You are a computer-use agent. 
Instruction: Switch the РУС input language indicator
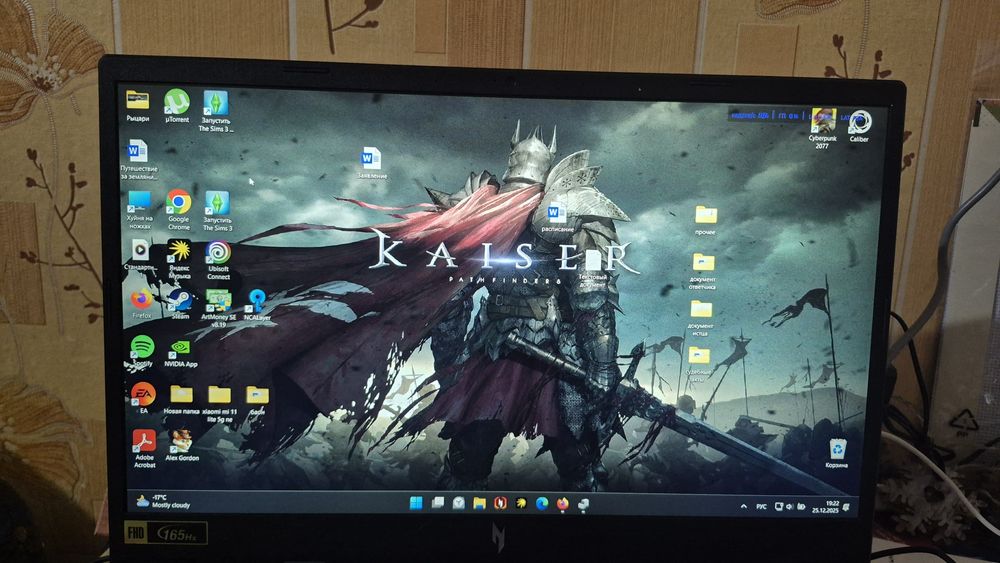point(761,507)
